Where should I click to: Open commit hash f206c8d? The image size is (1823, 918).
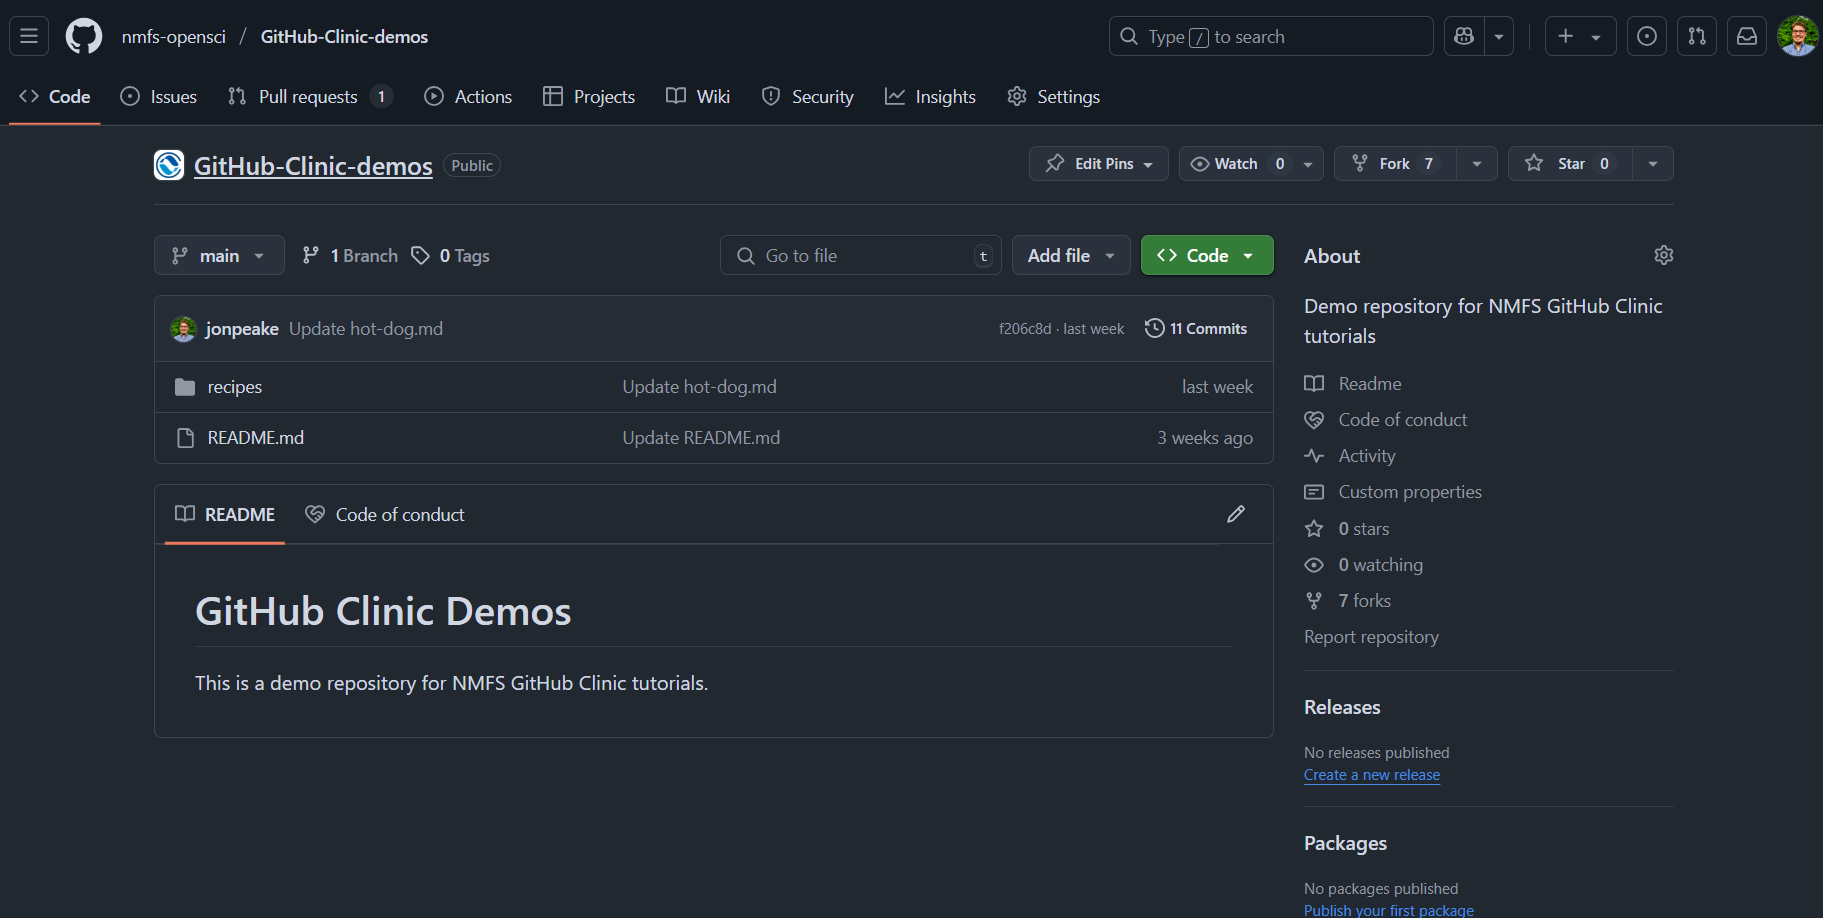point(1025,329)
